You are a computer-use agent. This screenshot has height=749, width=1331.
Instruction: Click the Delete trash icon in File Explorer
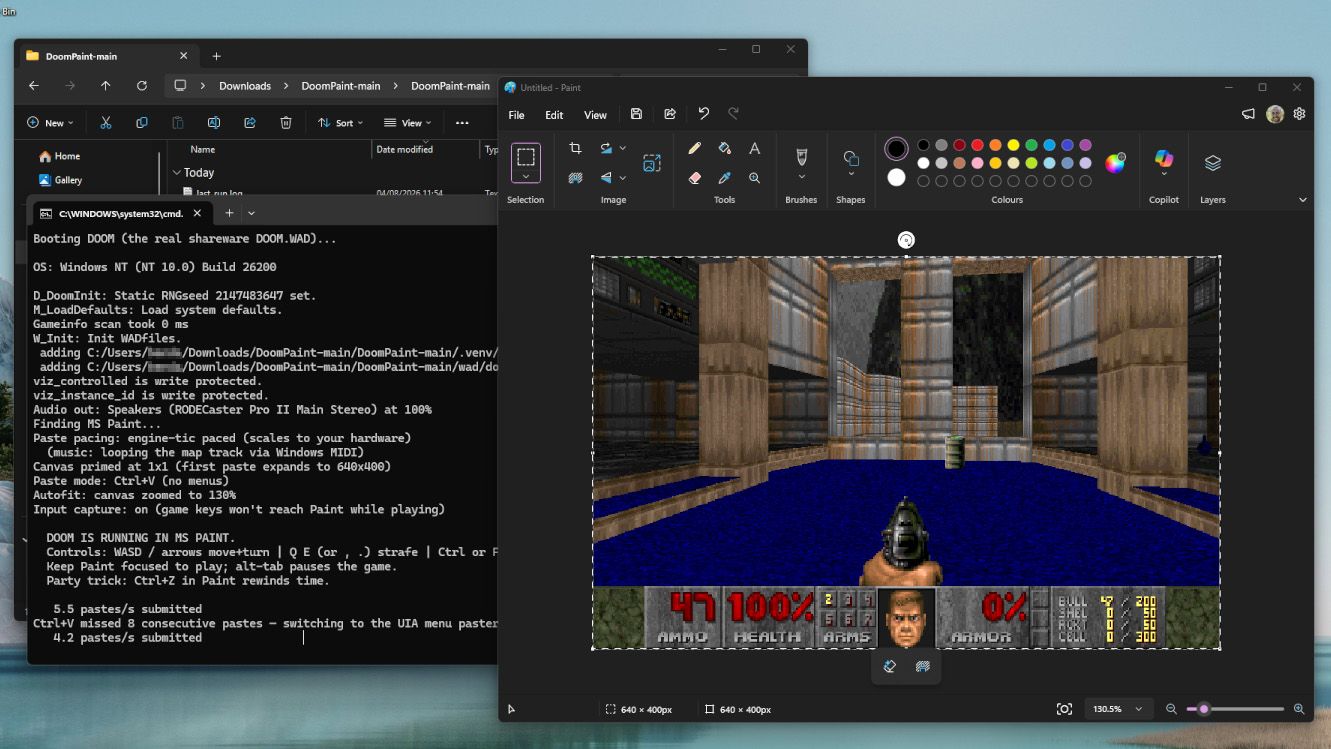[x=286, y=123]
